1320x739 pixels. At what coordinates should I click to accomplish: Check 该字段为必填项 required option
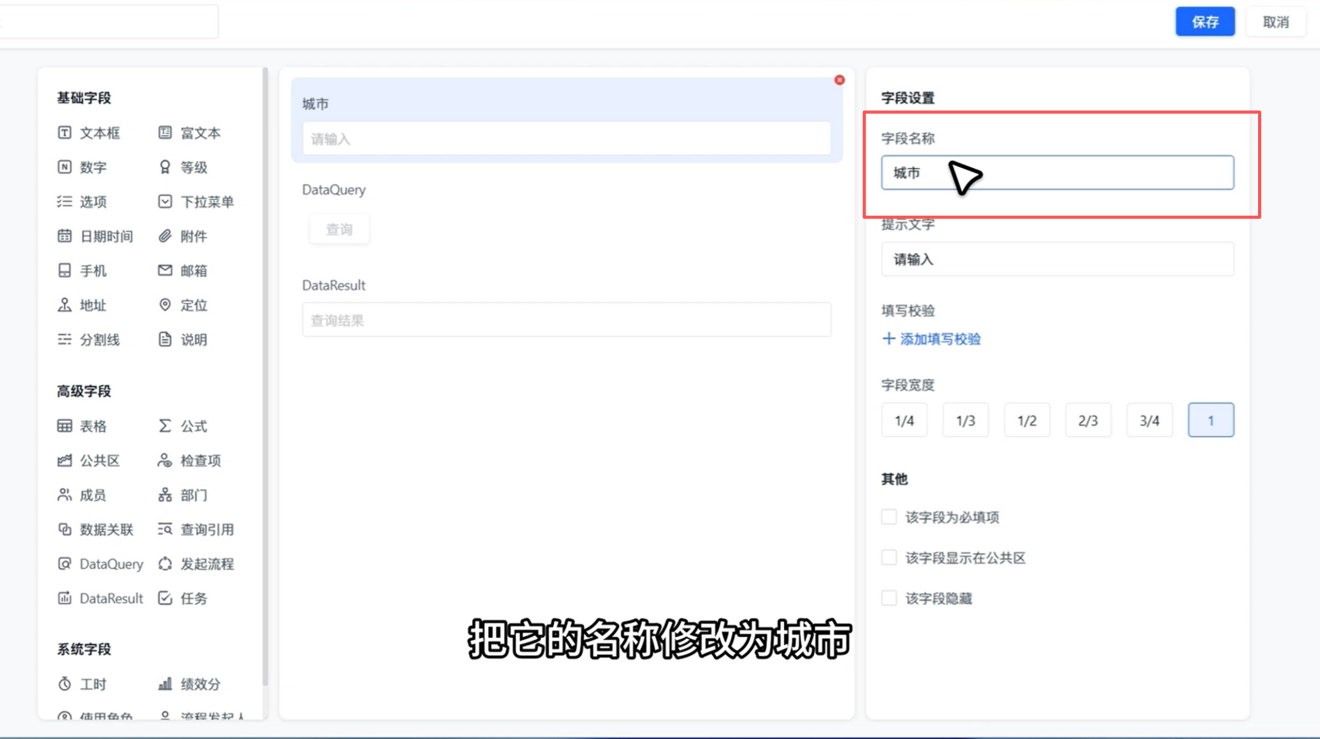coord(889,517)
